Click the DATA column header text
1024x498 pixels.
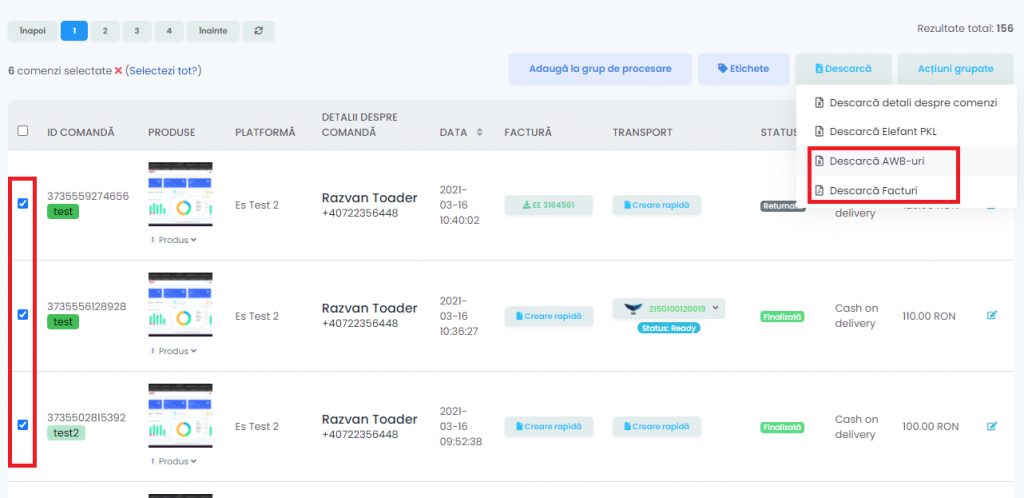(453, 132)
